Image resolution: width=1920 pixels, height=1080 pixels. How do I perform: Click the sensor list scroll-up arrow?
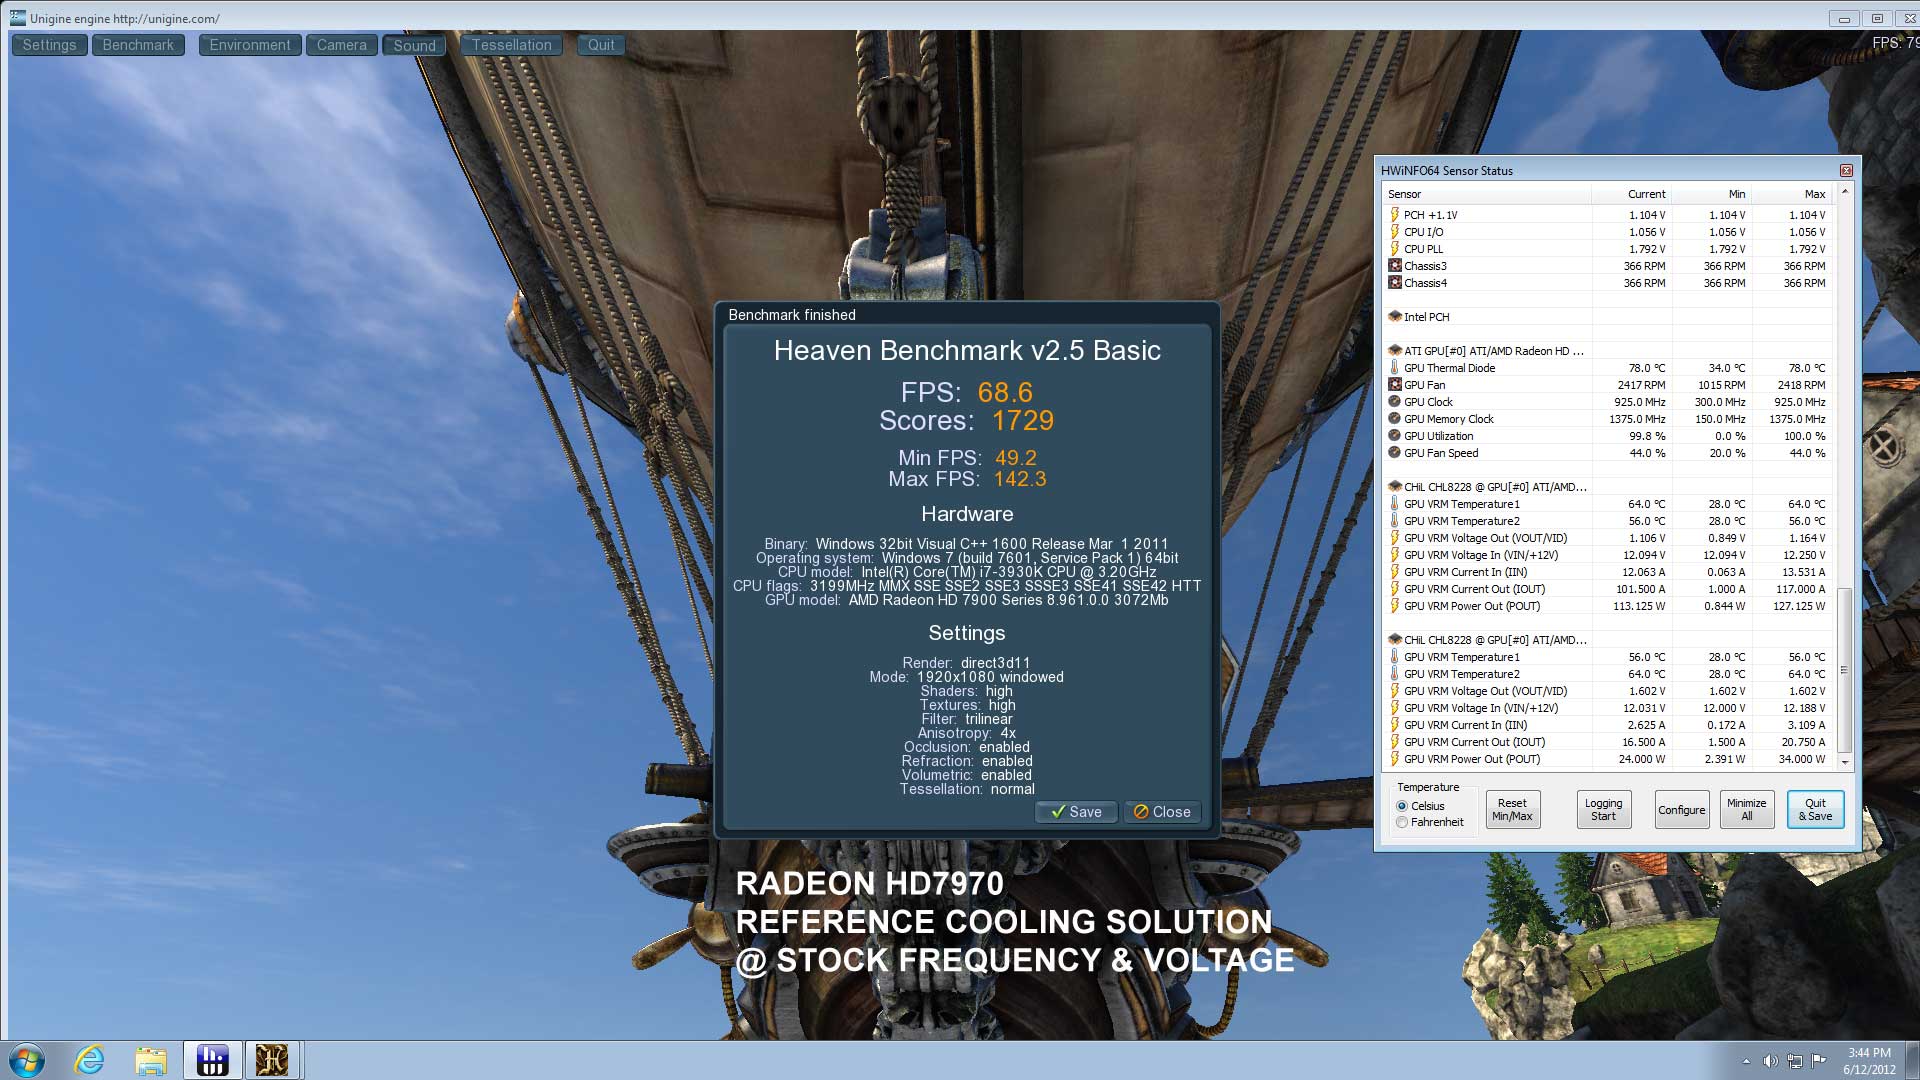[1845, 192]
